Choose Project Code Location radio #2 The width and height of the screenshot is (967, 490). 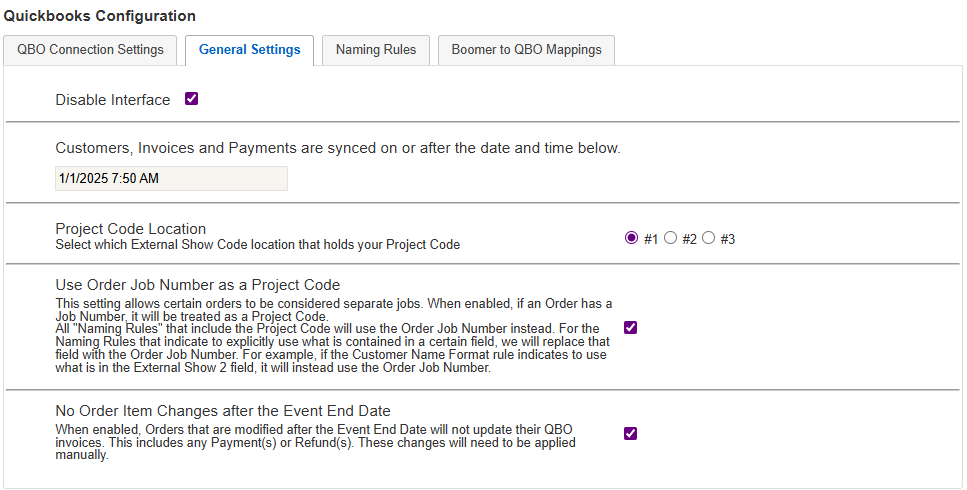pyautogui.click(x=671, y=238)
